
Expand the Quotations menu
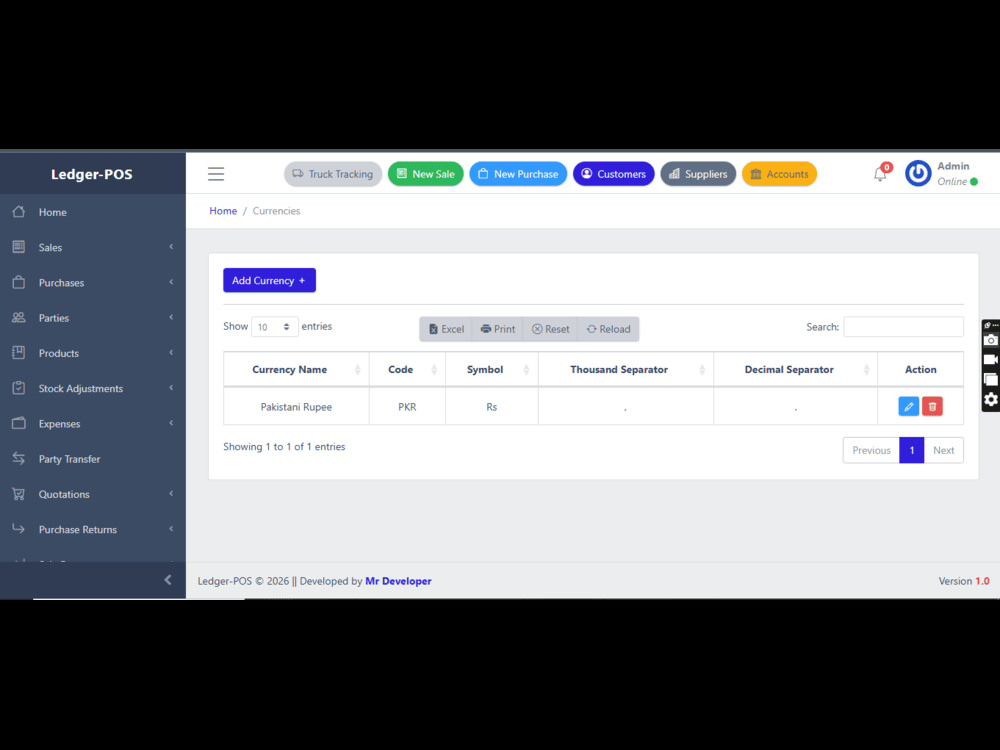pos(92,494)
